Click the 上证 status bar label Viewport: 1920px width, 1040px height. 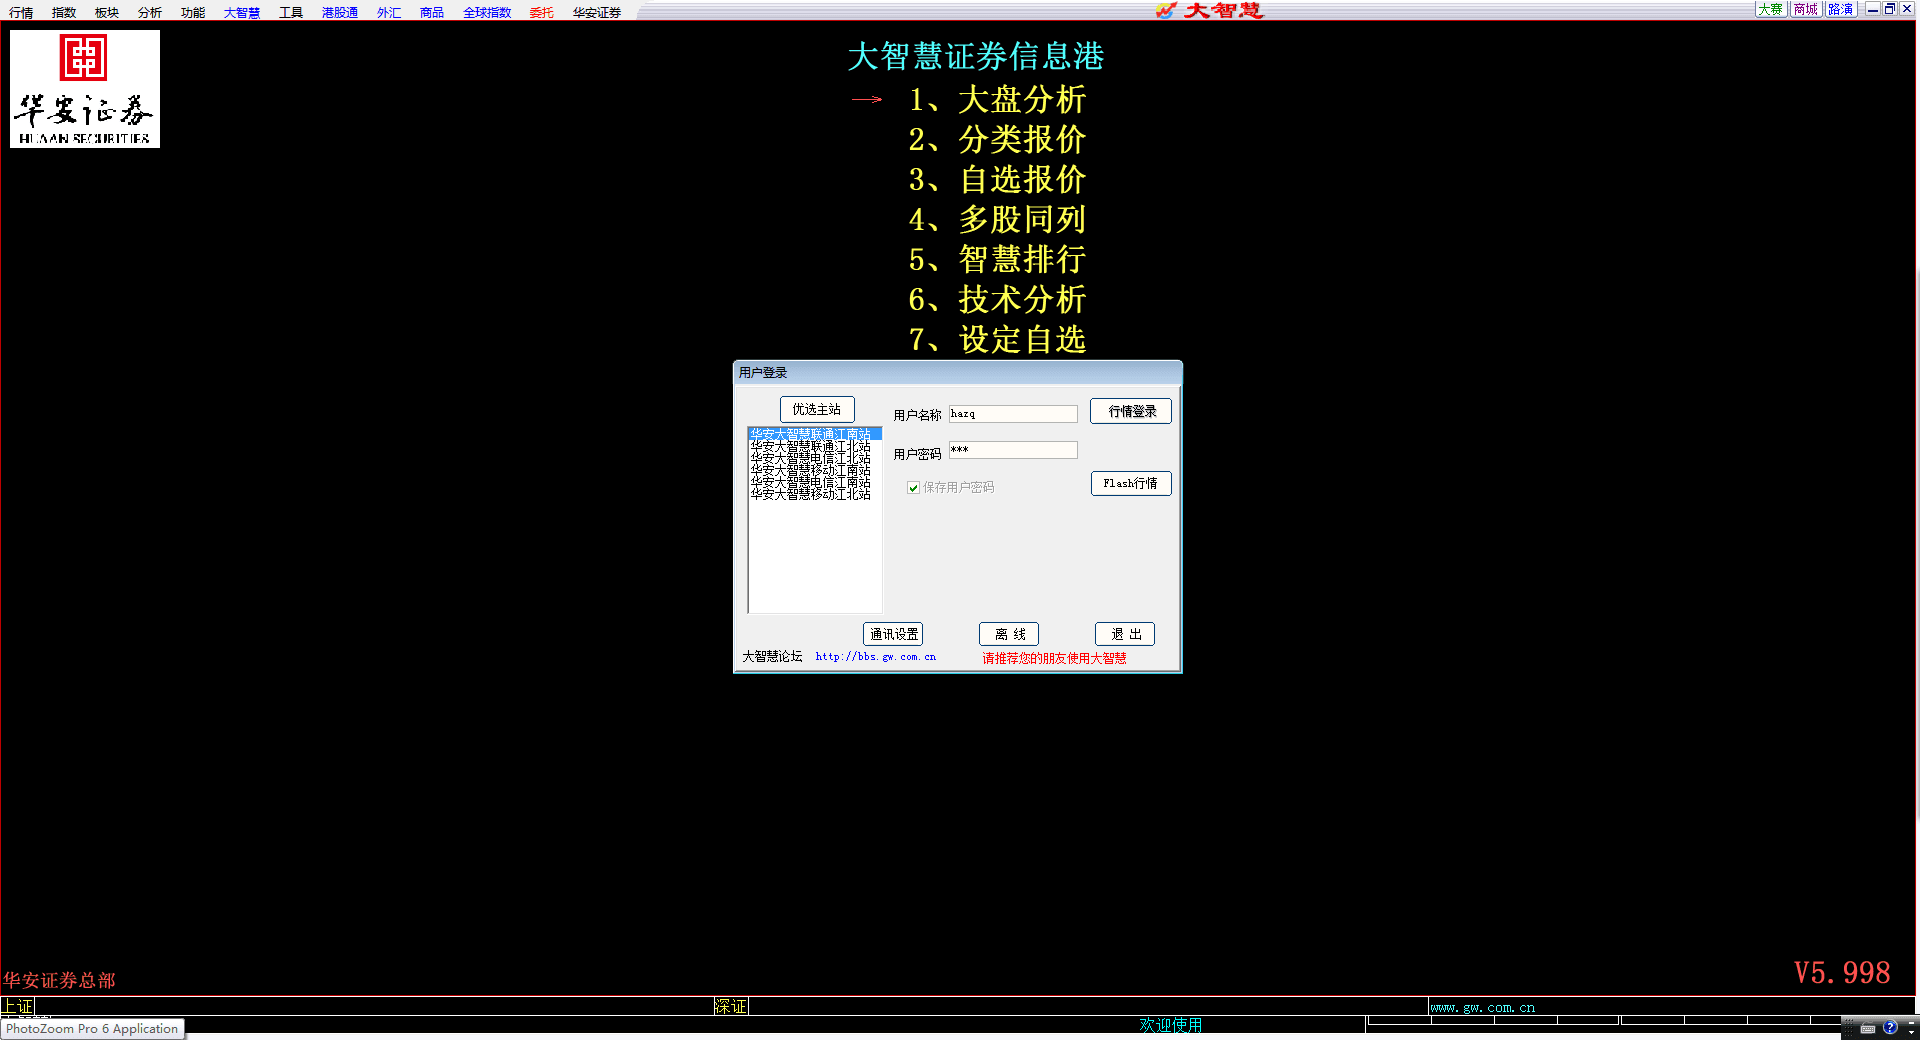click(18, 1006)
